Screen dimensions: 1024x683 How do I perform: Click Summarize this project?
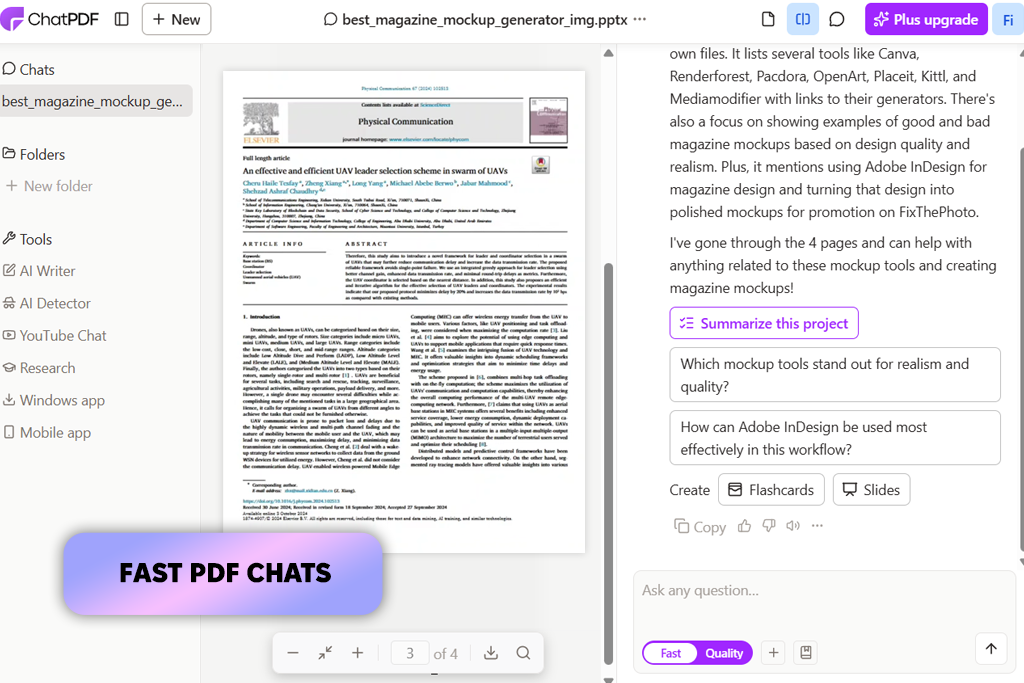[763, 323]
